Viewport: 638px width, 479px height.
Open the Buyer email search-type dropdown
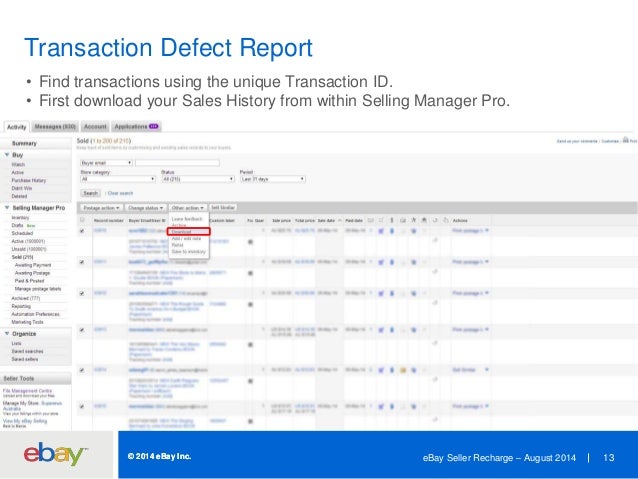(106, 163)
